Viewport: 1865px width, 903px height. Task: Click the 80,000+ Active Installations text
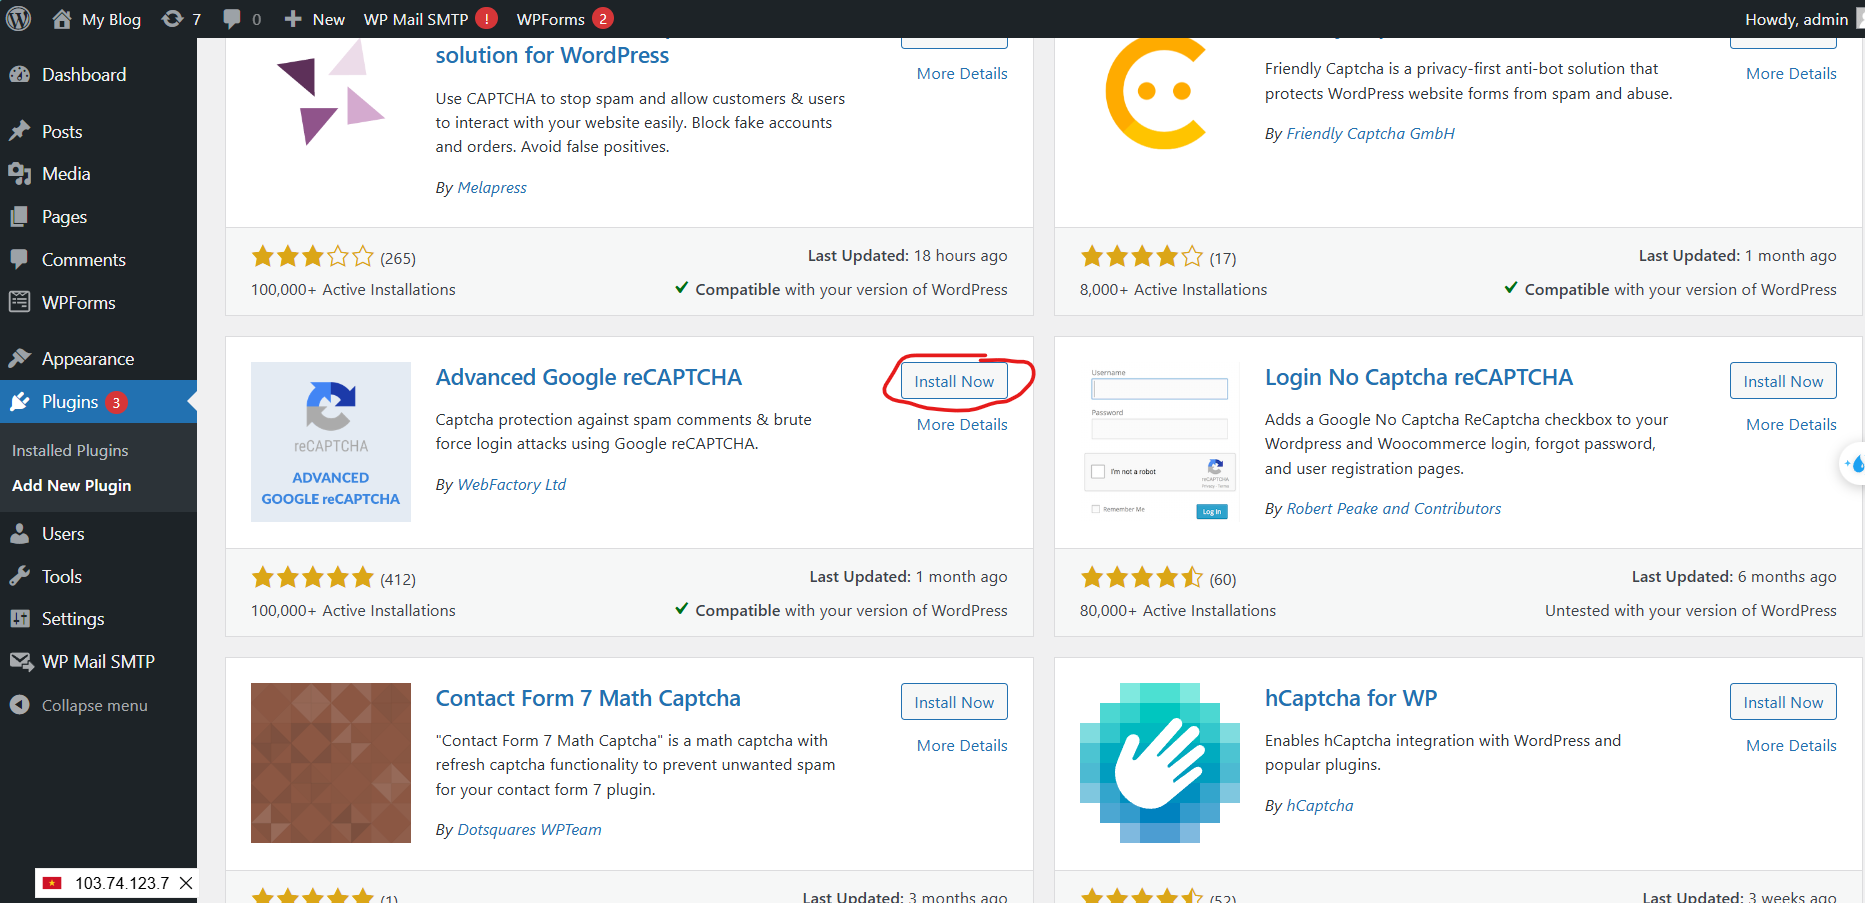[x=1178, y=611]
